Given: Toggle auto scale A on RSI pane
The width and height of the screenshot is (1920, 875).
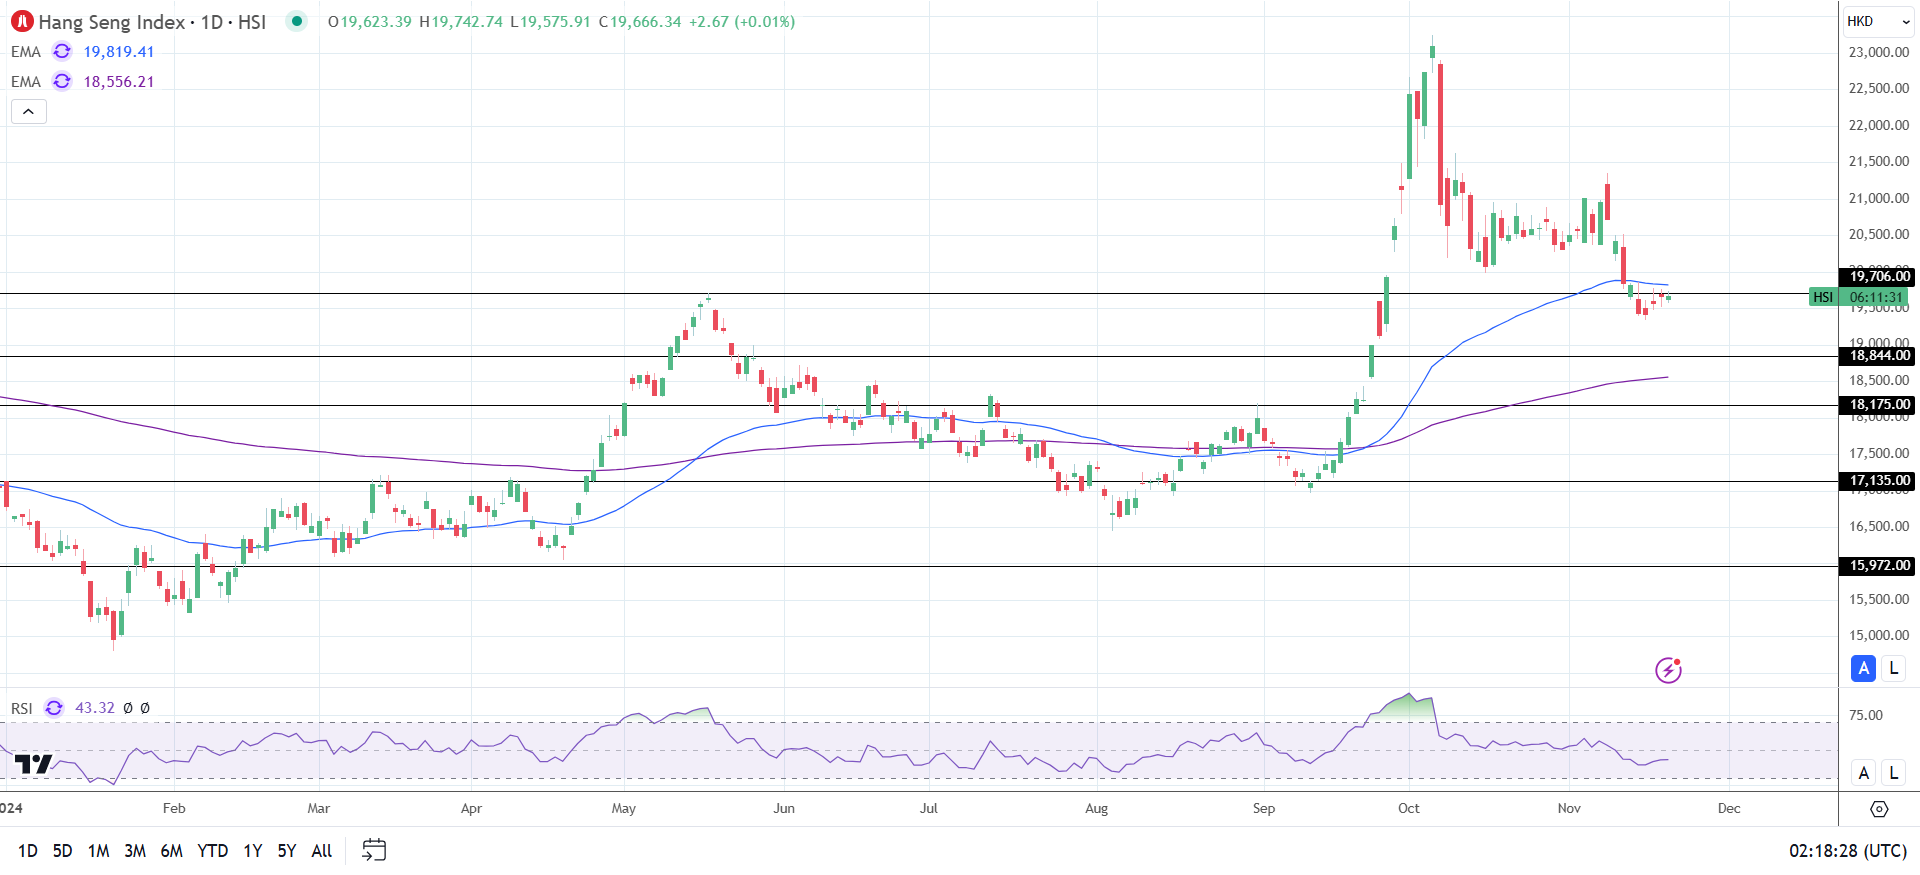Looking at the screenshot, I should coord(1863,772).
